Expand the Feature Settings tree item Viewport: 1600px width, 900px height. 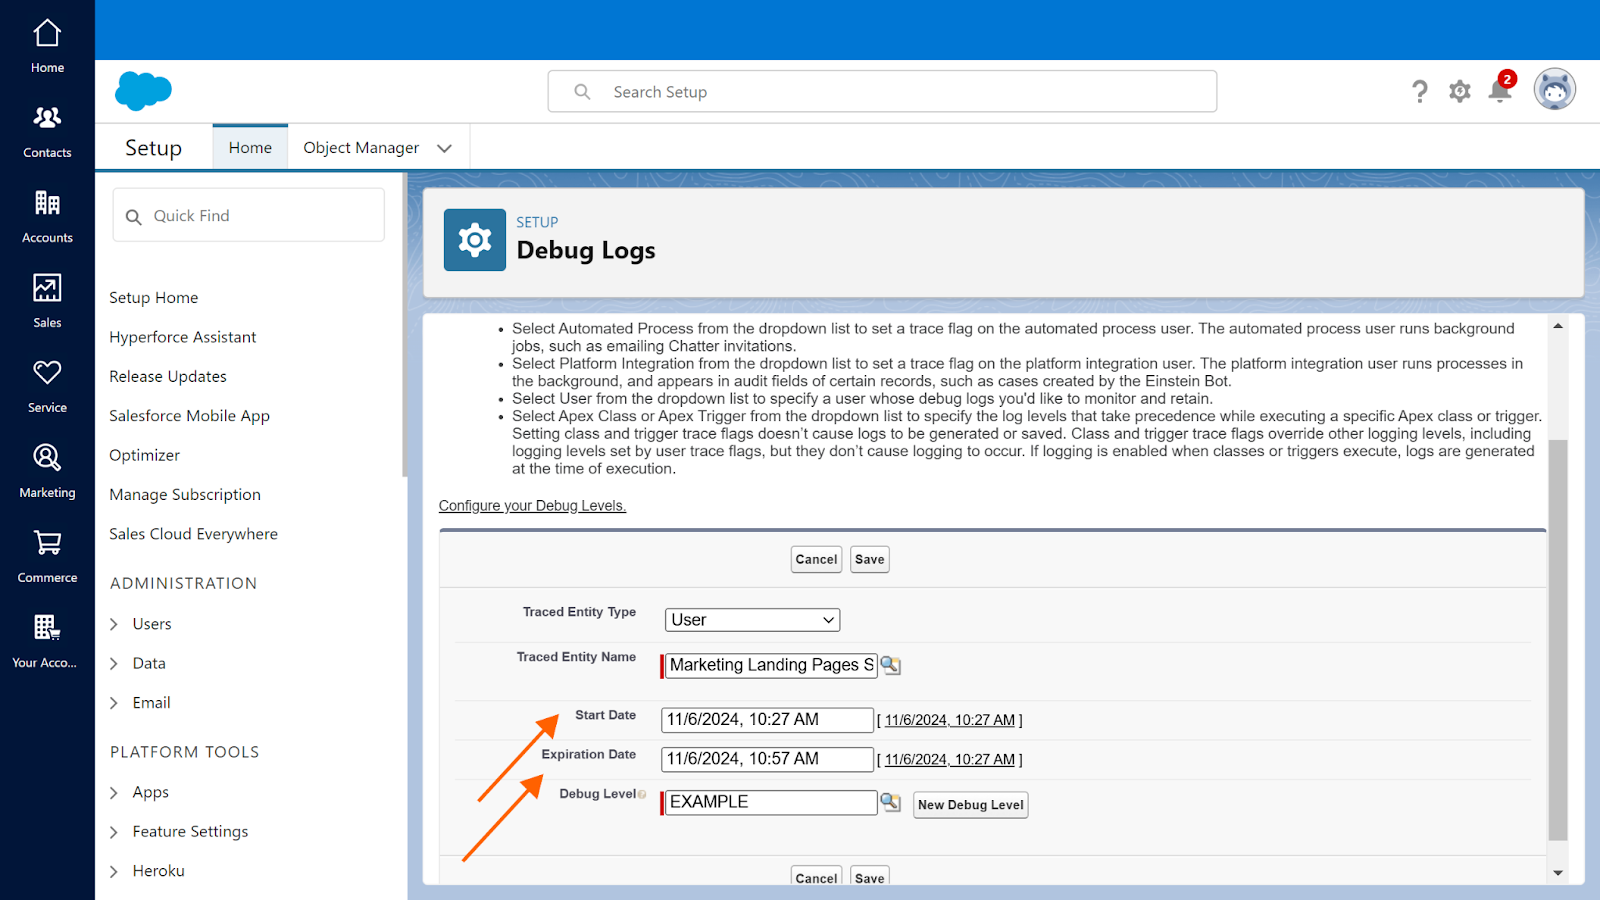(114, 832)
